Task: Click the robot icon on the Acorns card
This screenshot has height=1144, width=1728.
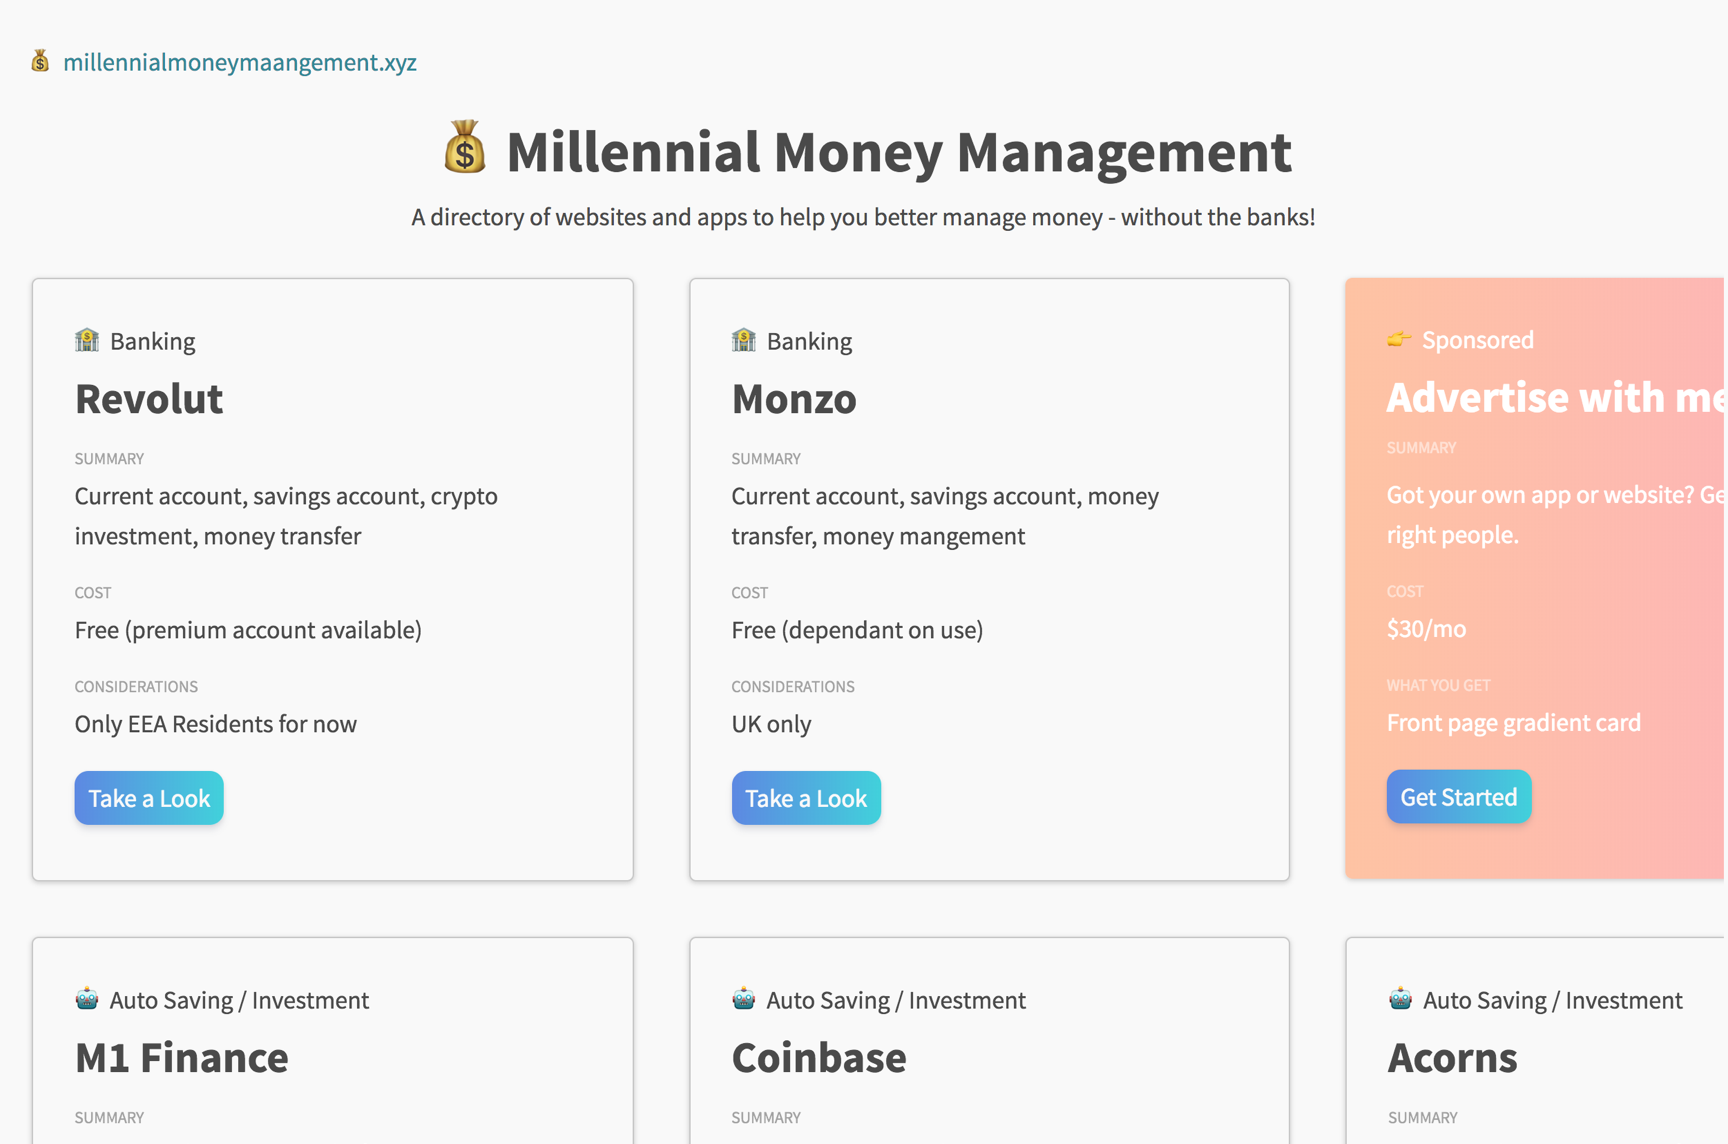Action: [x=1401, y=998]
